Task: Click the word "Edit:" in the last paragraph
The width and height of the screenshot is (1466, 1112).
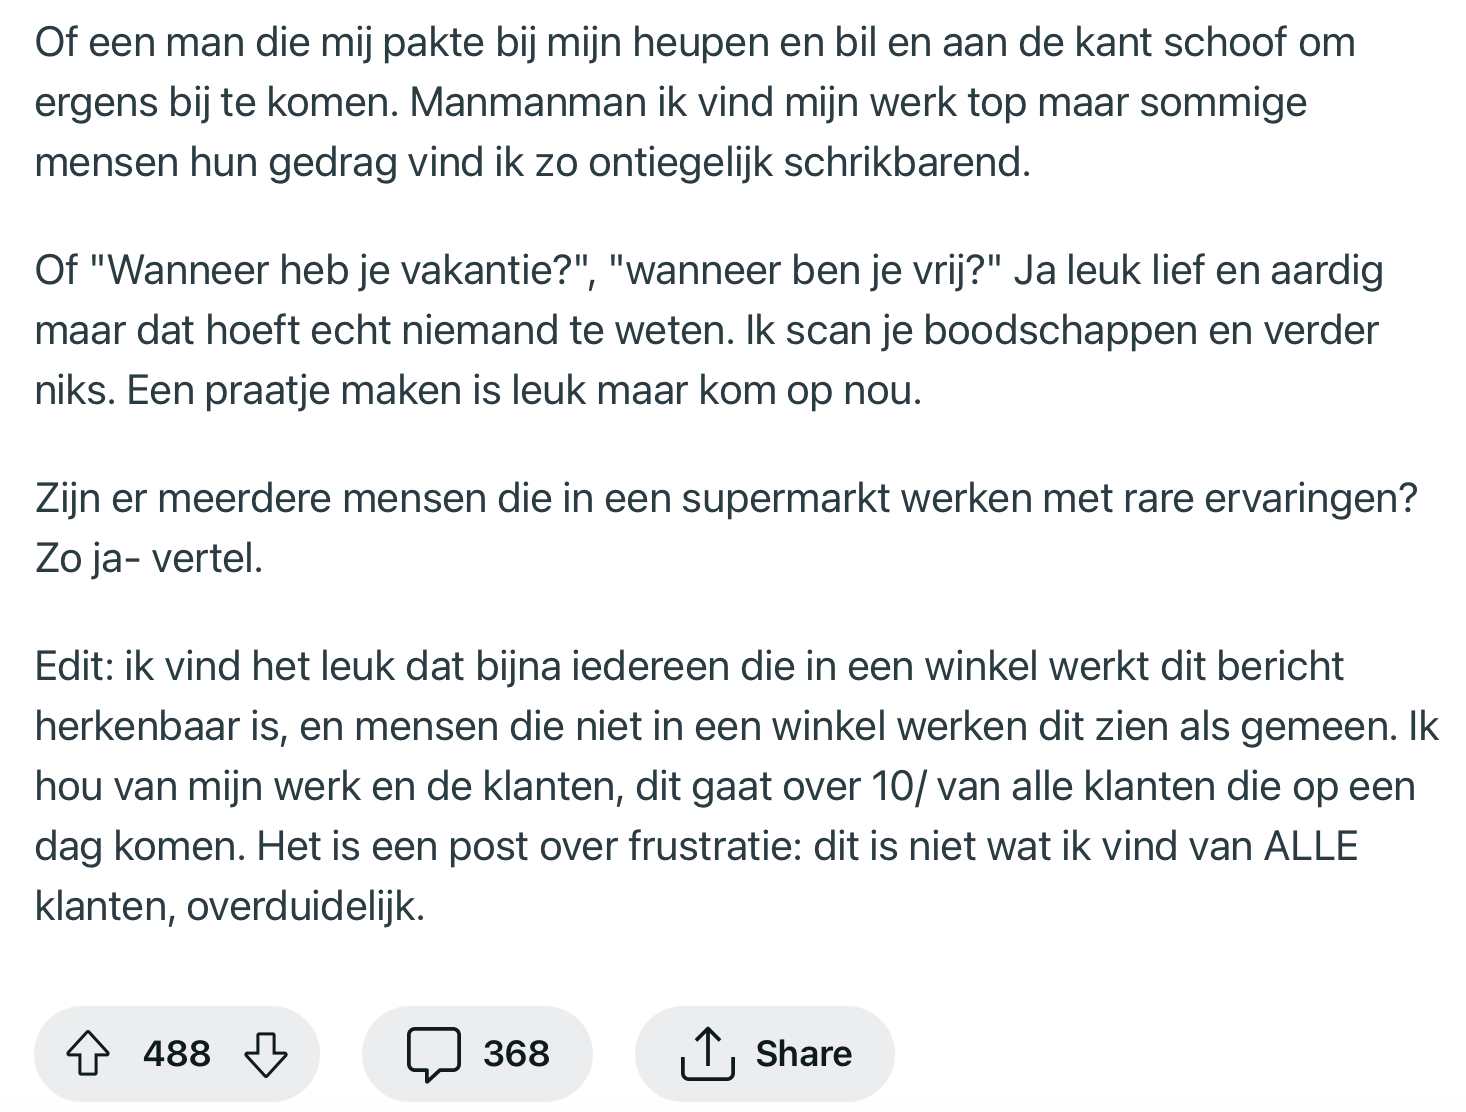Action: click(74, 667)
